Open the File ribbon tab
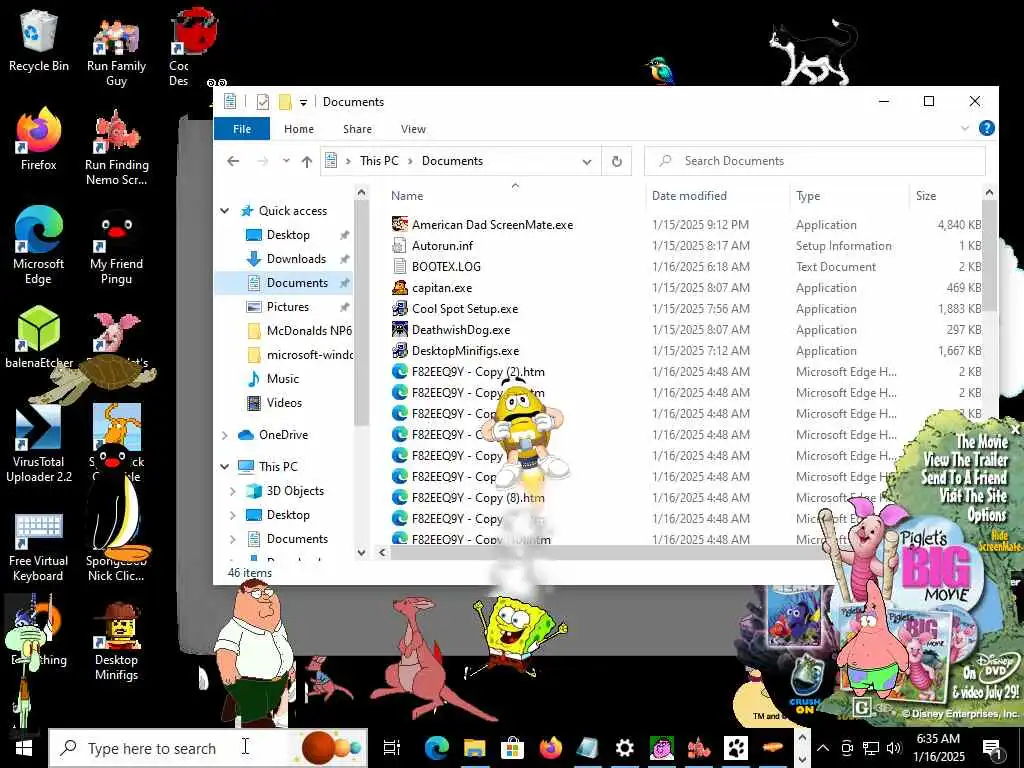This screenshot has width=1024, height=768. click(x=242, y=129)
